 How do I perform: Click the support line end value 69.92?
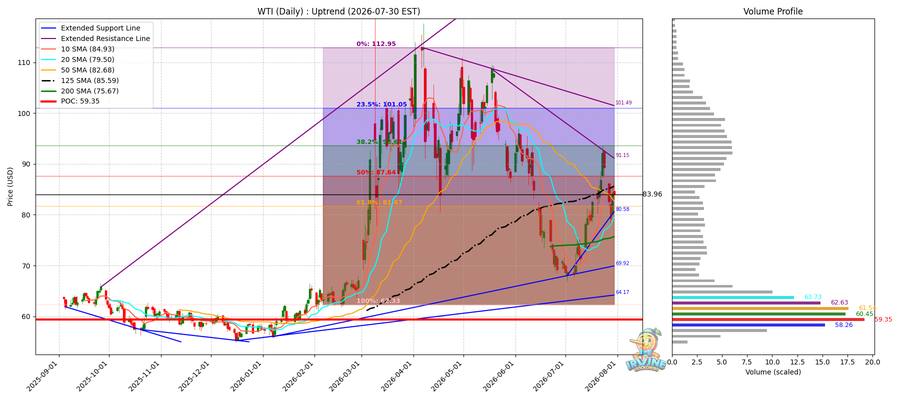pyautogui.click(x=623, y=263)
